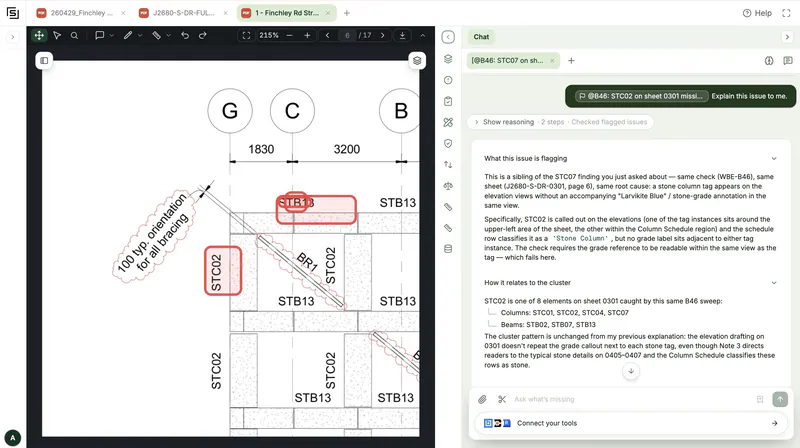The height and width of the screenshot is (448, 800).
Task: Close the 1 - Finchley Rd Str tab
Action: point(328,13)
